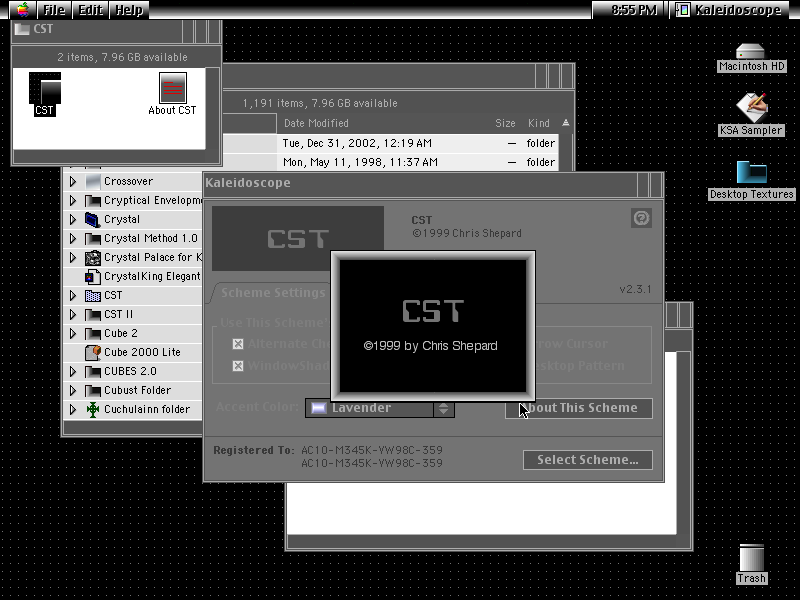Click the '2 items, 7.96 GB available' text
This screenshot has width=800, height=600.
[122, 57]
